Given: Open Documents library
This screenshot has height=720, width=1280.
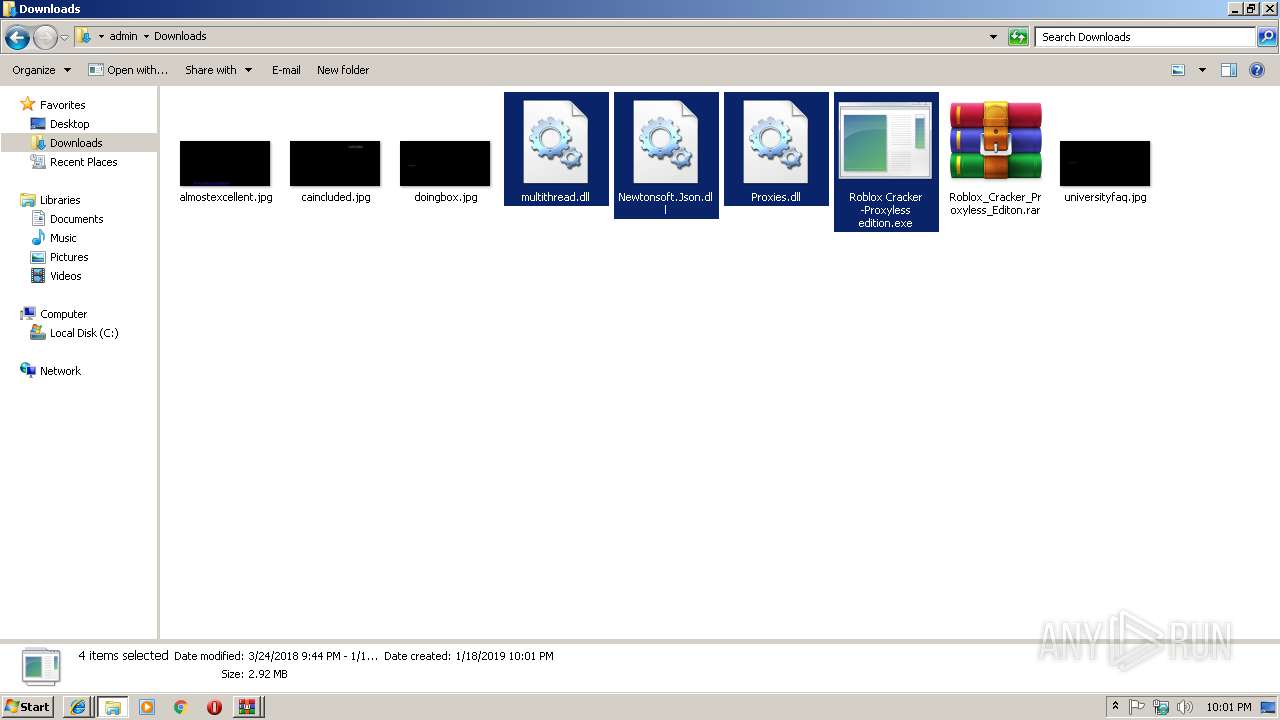Looking at the screenshot, I should coord(76,219).
